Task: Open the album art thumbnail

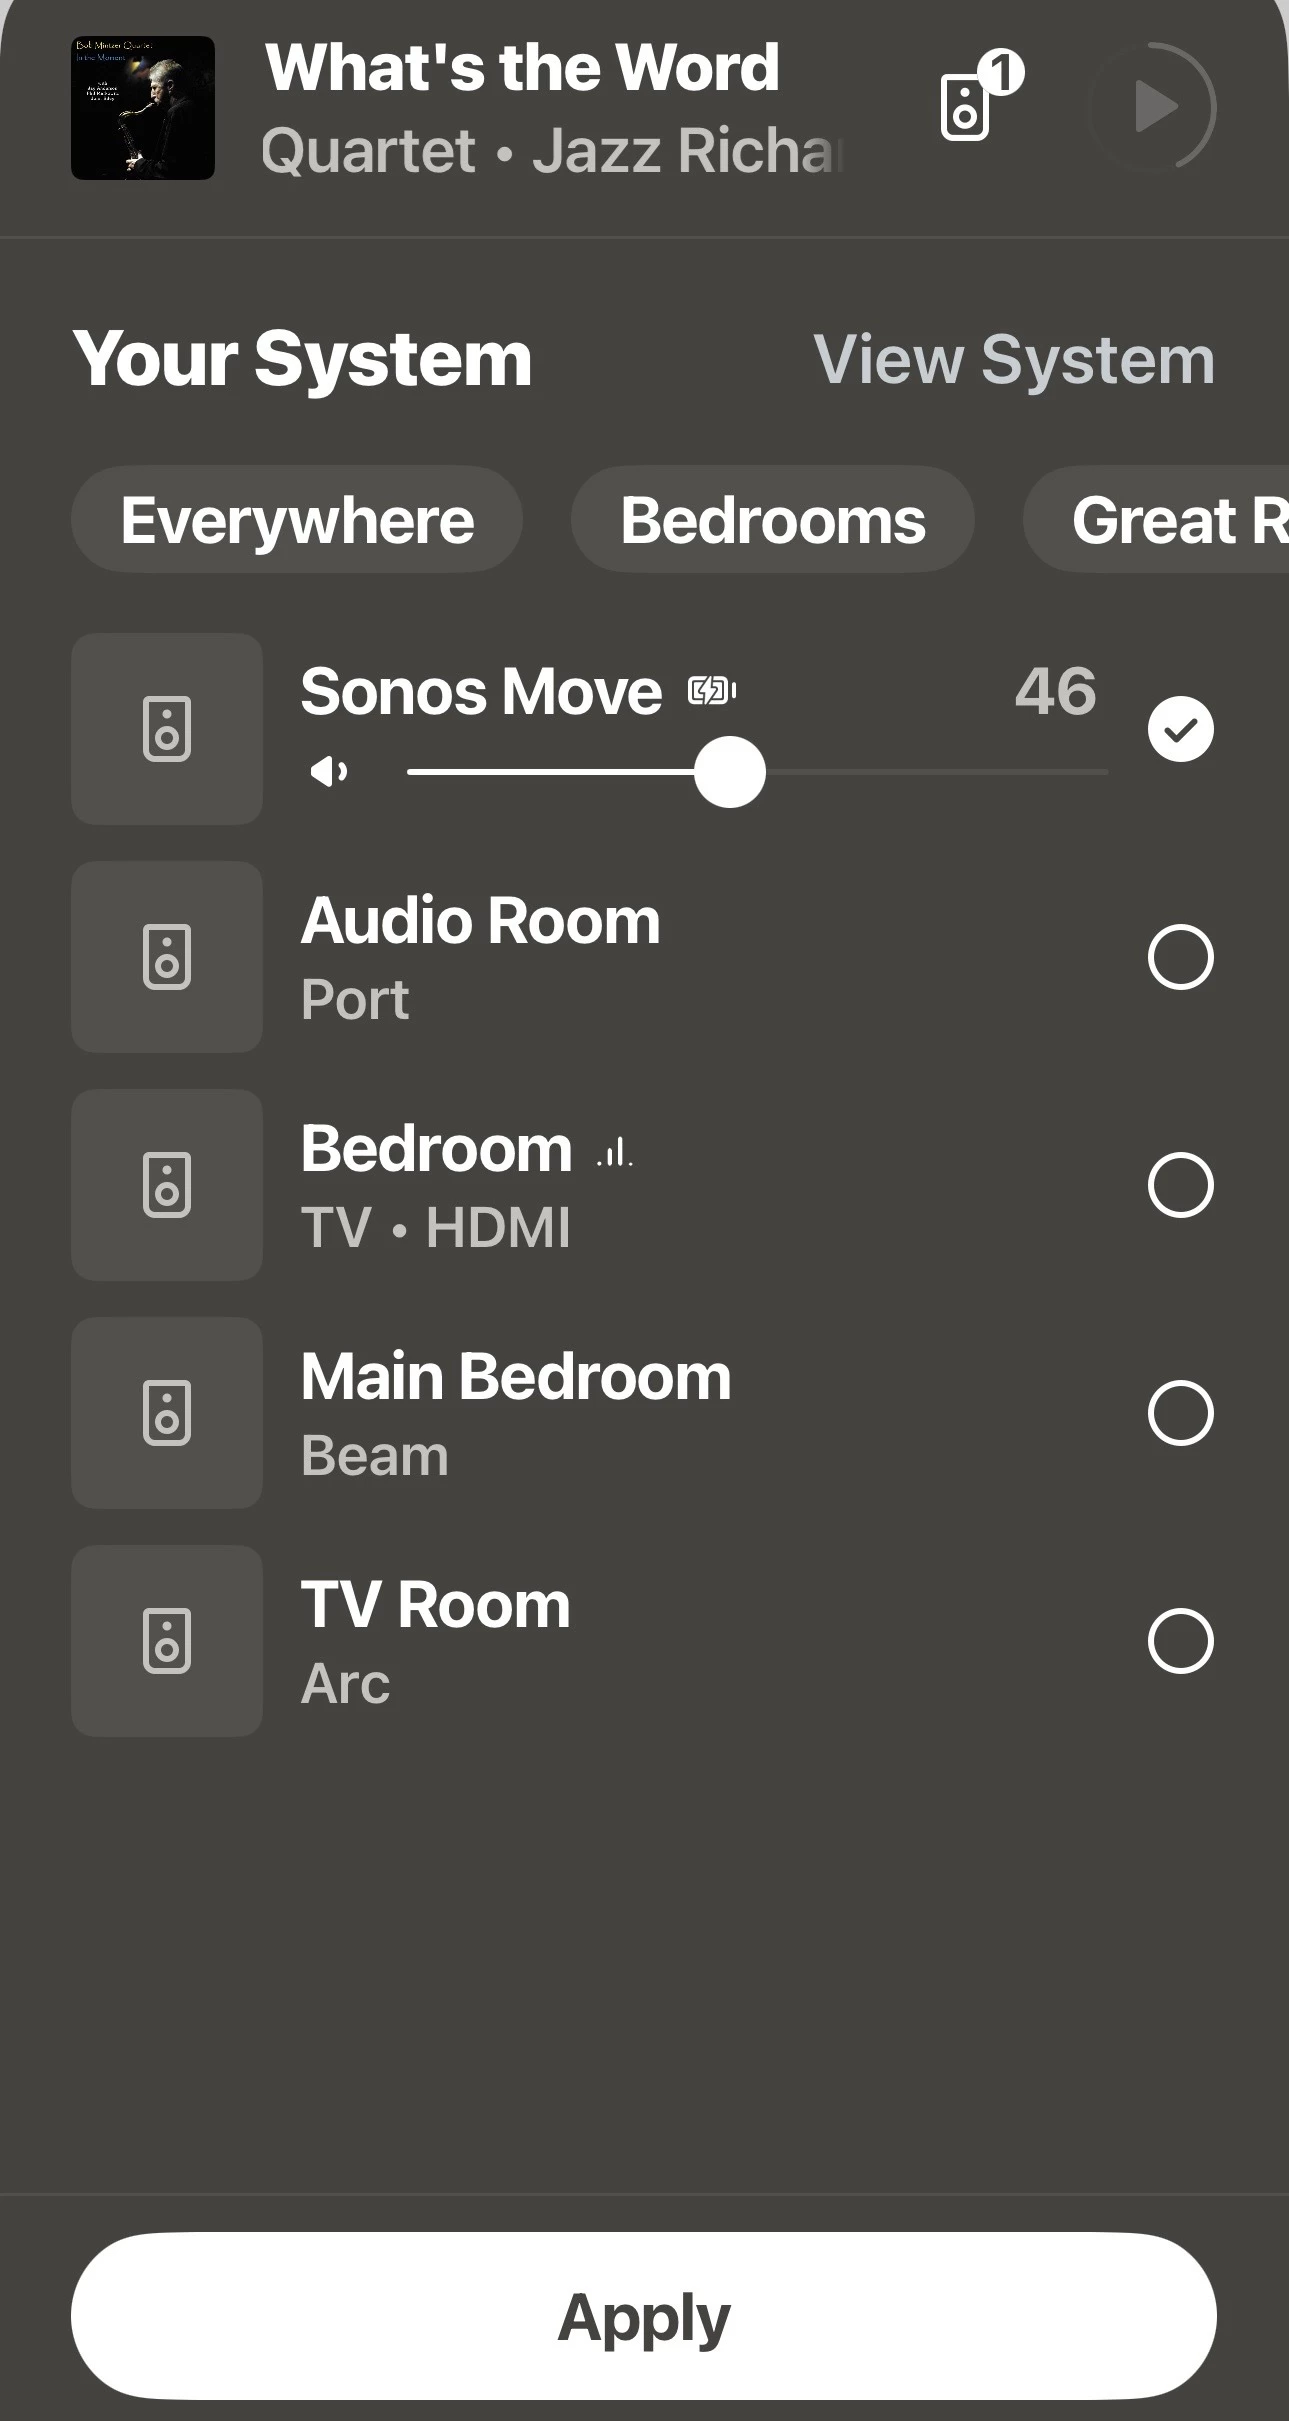Action: 143,108
